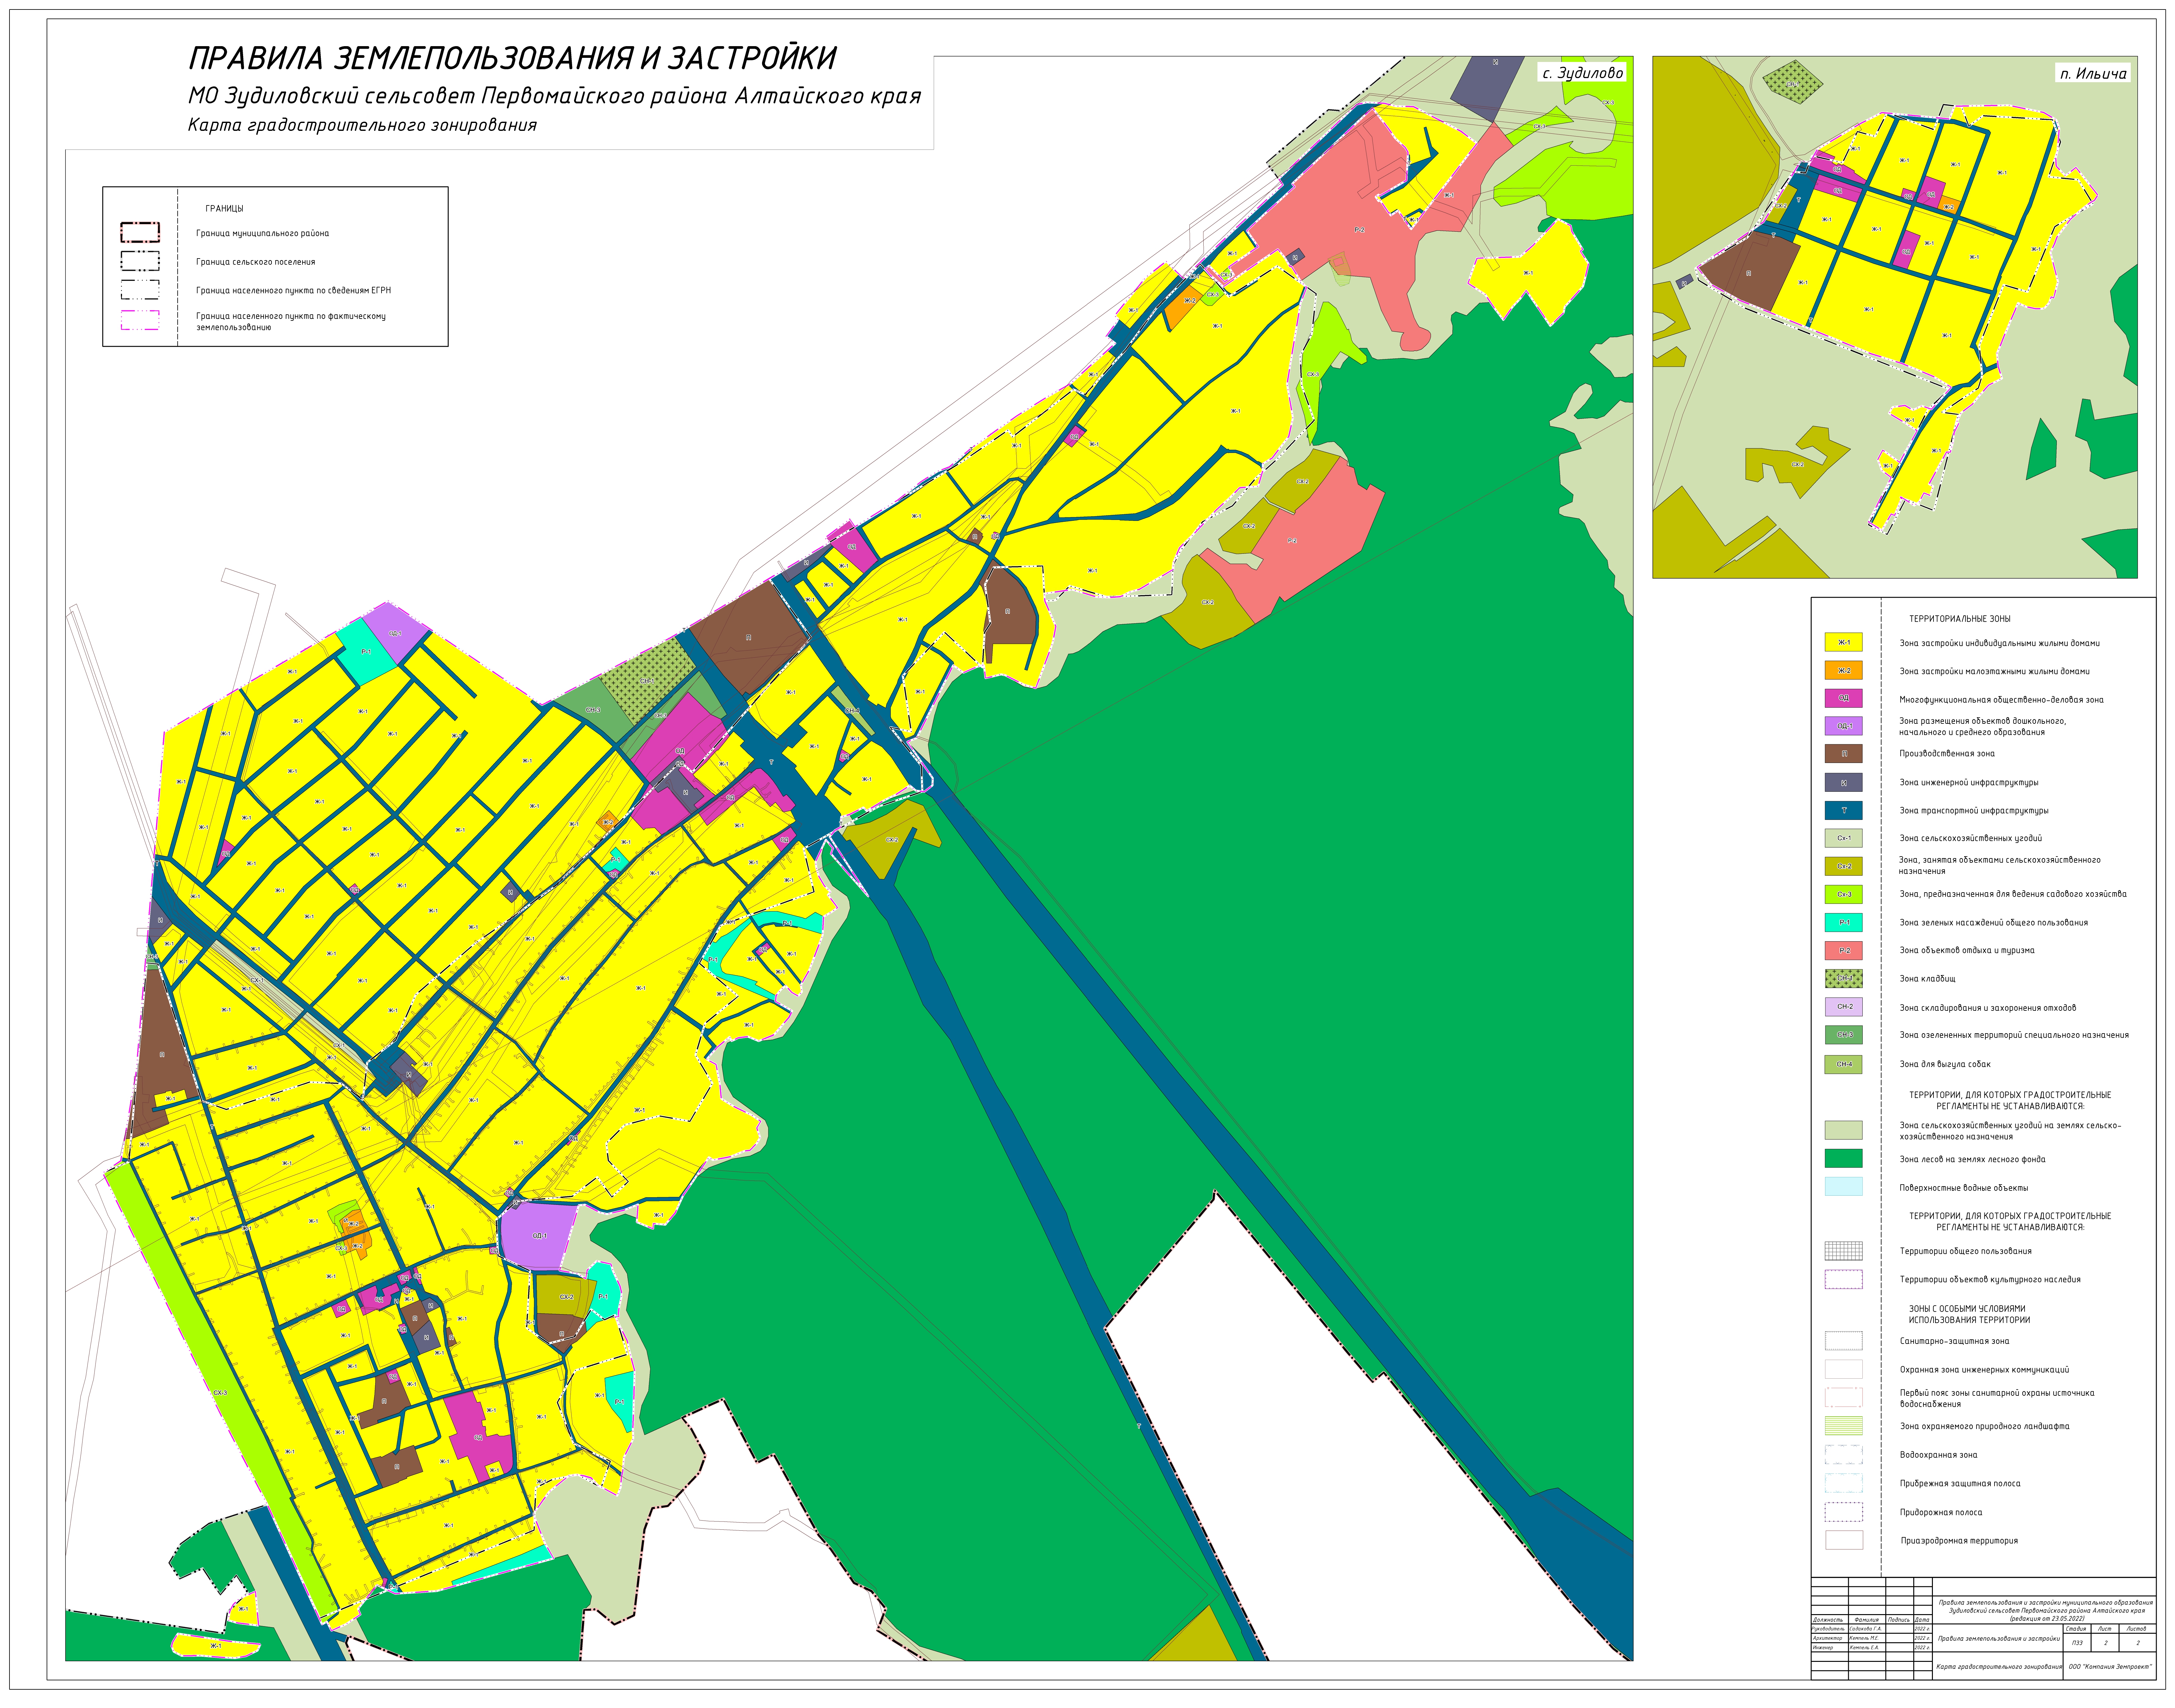This screenshot has width=2175, height=1708.
Task: Click 'Придорожная полоса' legend text
Action: click(x=1941, y=1513)
